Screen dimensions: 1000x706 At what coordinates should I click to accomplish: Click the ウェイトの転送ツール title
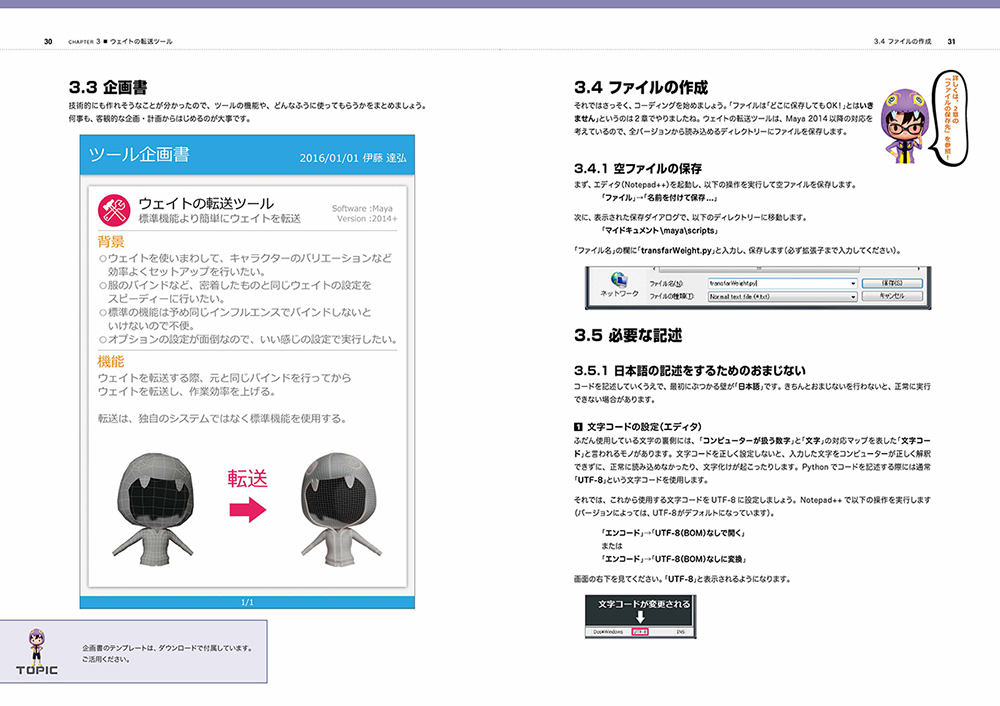click(206, 203)
